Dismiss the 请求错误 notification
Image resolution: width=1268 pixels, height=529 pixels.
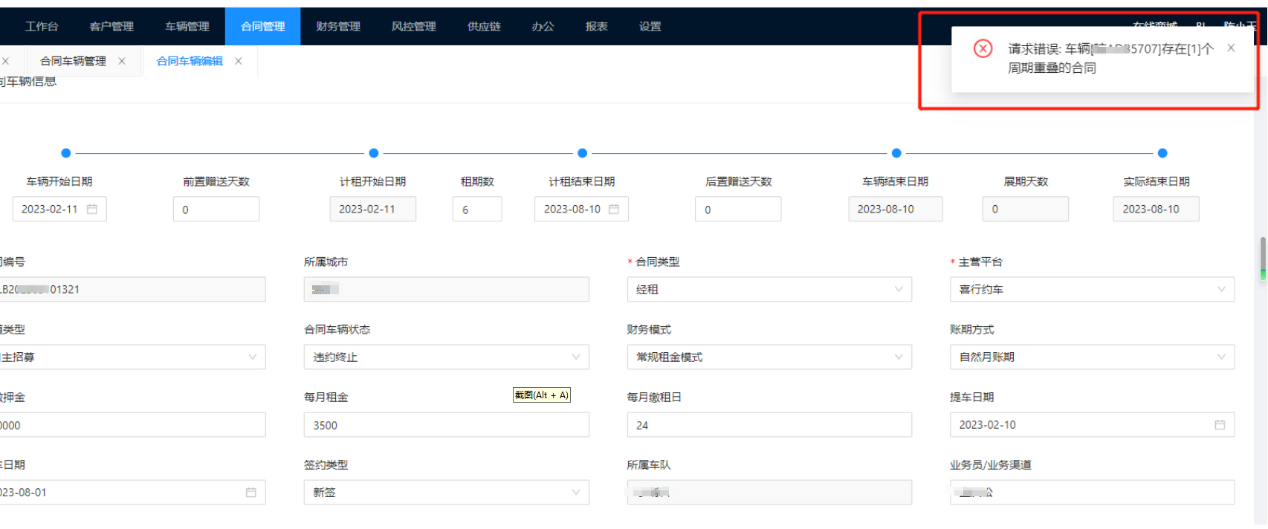click(x=1231, y=48)
